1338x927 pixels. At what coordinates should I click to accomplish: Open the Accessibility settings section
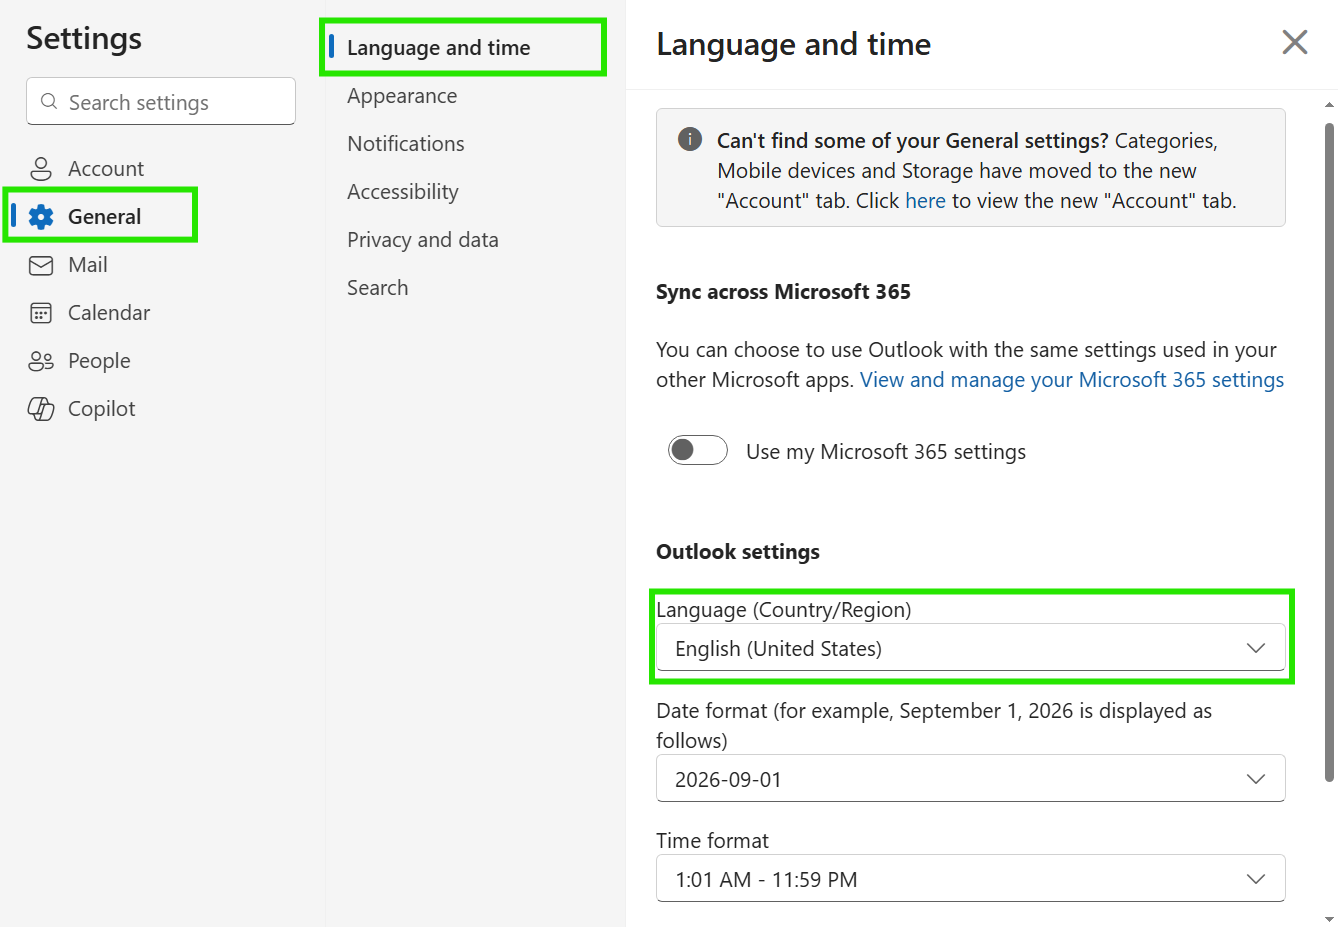click(x=403, y=192)
